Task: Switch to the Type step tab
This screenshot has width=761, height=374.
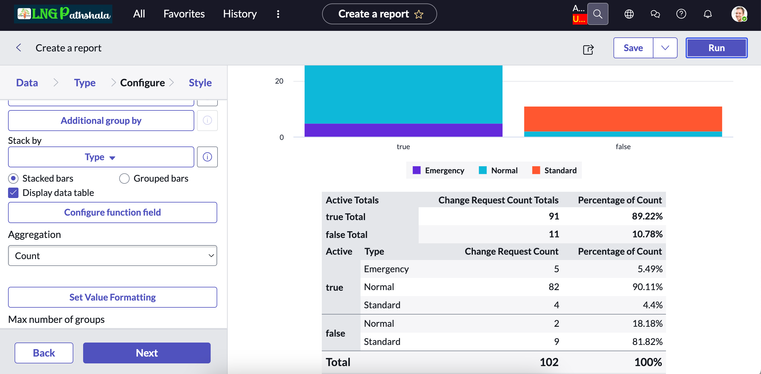Action: click(x=85, y=82)
